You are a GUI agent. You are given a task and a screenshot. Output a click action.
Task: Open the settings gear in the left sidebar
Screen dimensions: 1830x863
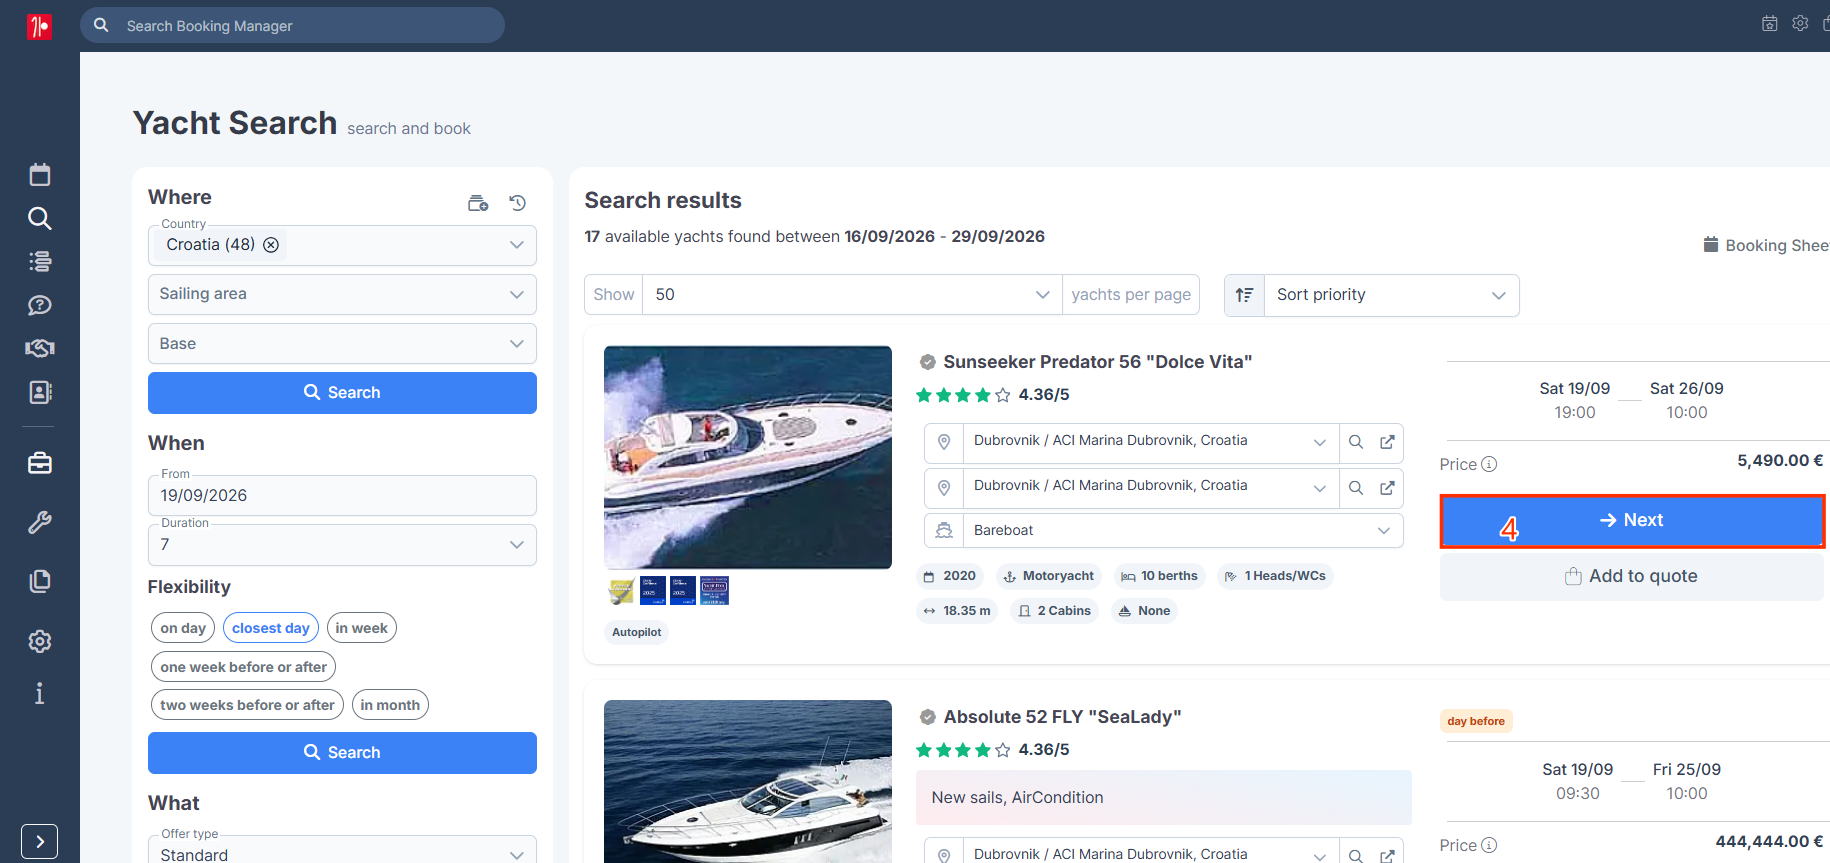click(x=40, y=641)
